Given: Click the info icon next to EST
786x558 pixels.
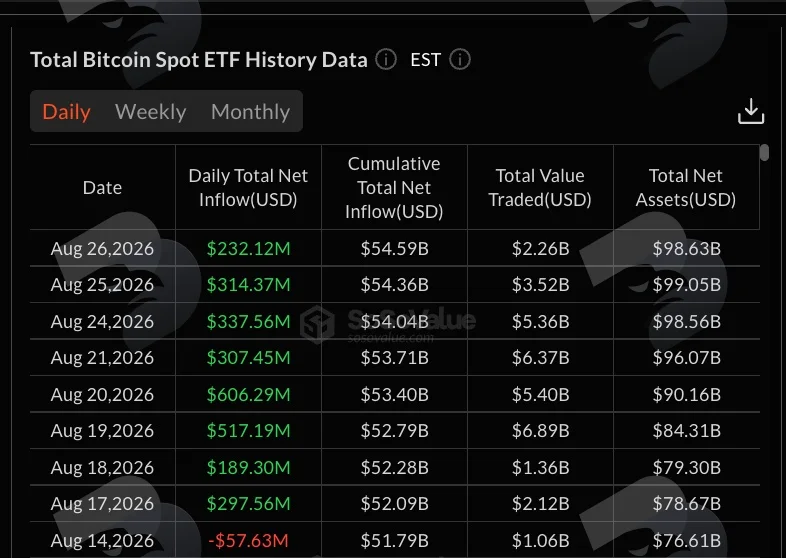Looking at the screenshot, I should coord(460,60).
